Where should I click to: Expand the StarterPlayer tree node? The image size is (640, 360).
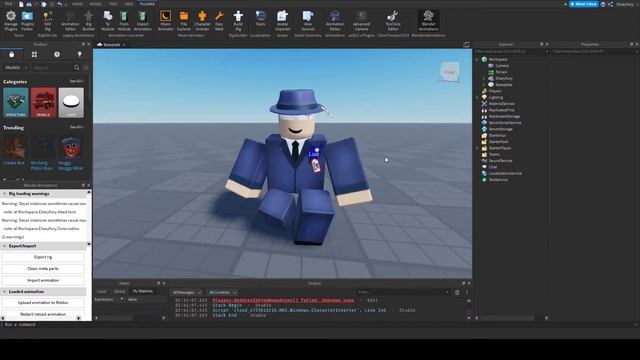tap(477, 148)
